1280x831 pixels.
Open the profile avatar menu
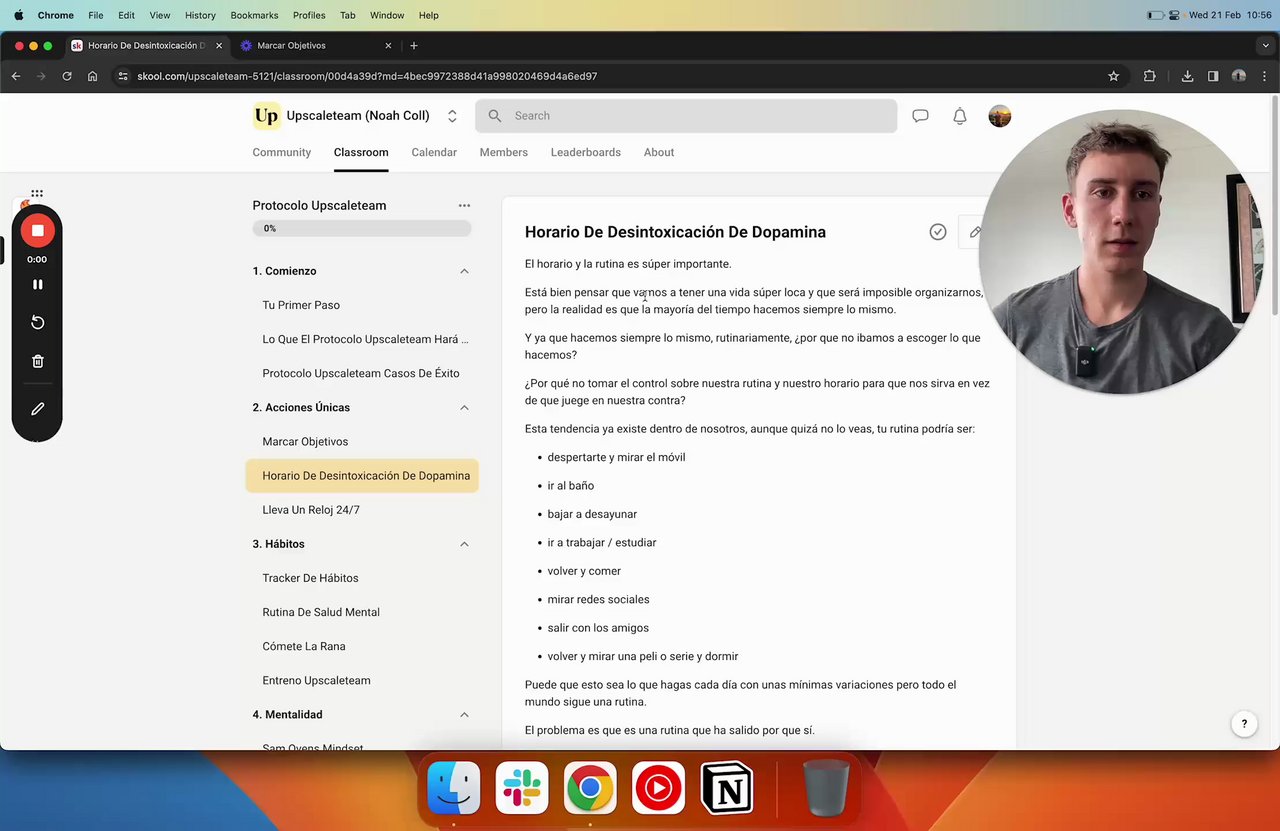[x=1000, y=116]
